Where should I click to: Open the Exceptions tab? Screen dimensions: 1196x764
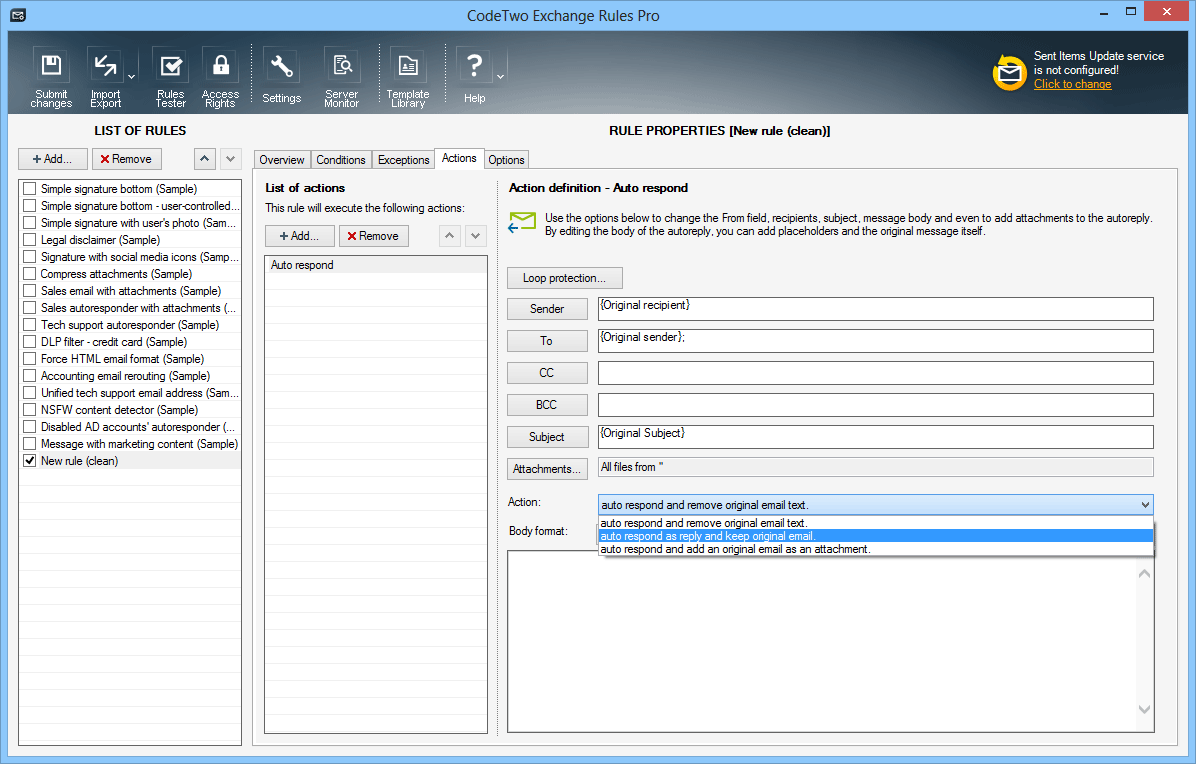(403, 159)
